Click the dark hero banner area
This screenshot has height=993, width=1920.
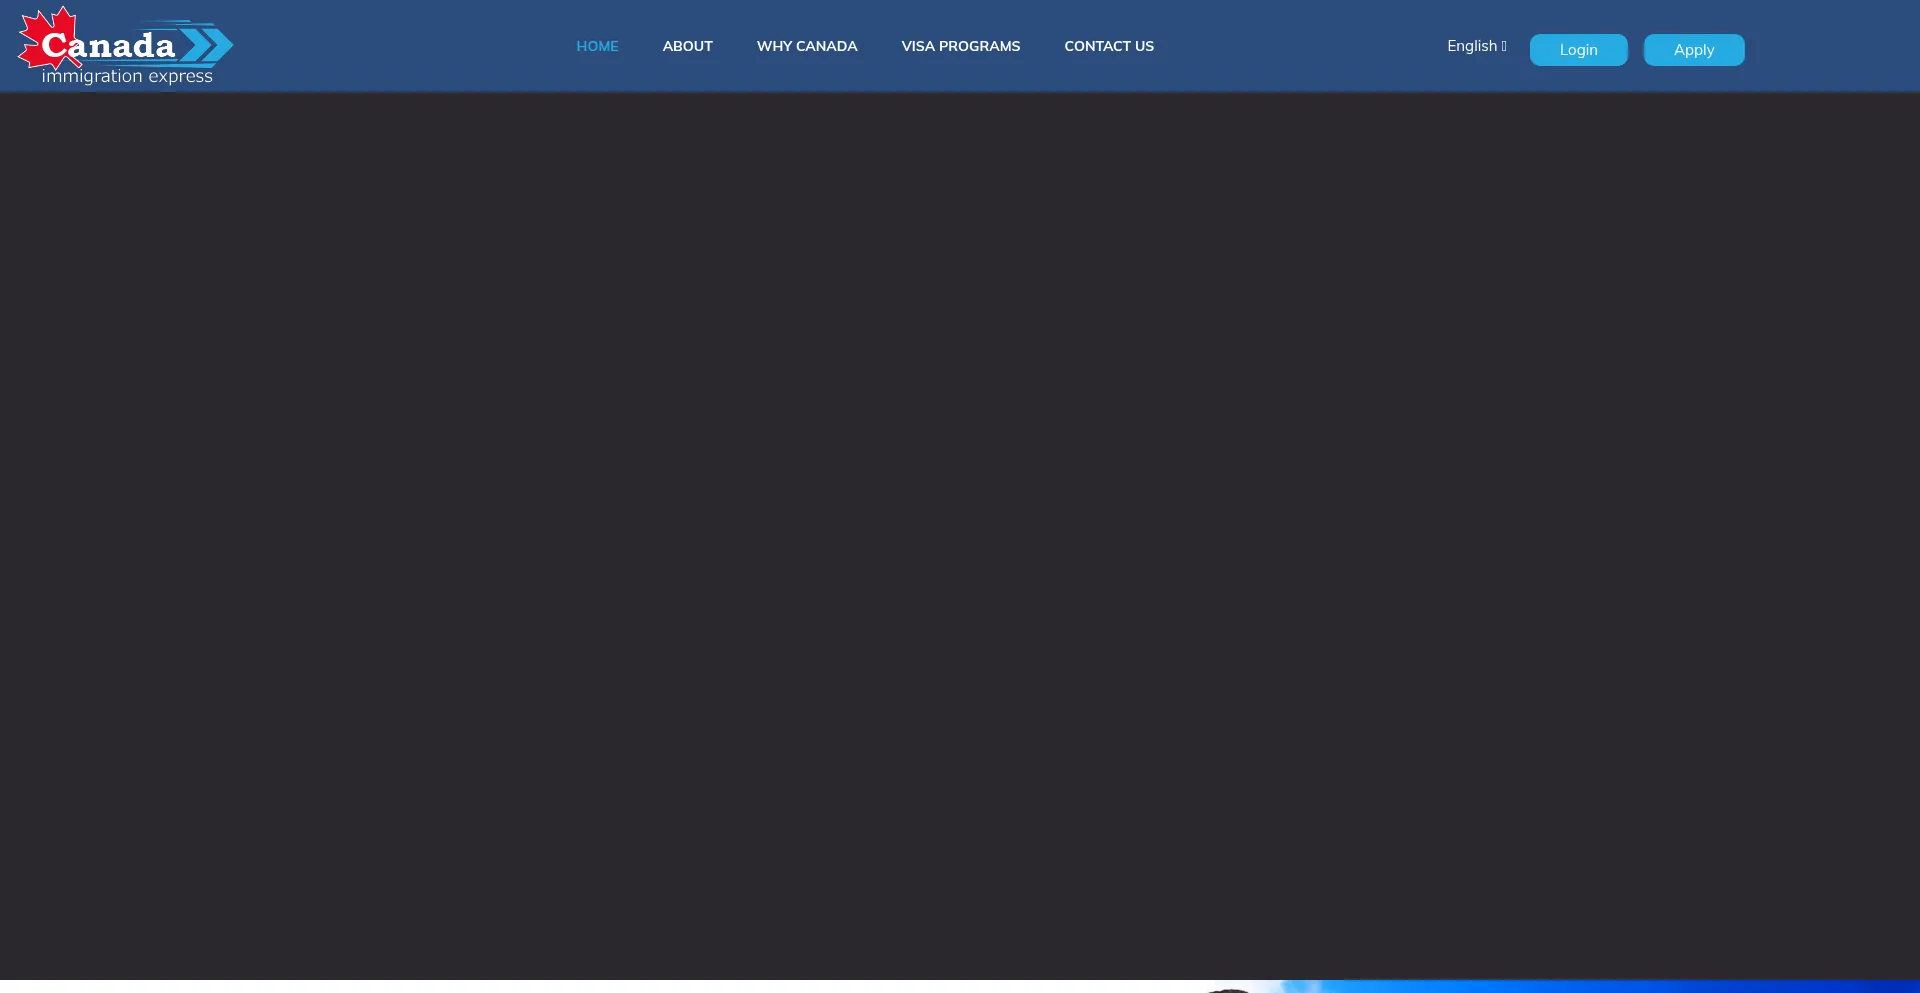[x=960, y=530]
